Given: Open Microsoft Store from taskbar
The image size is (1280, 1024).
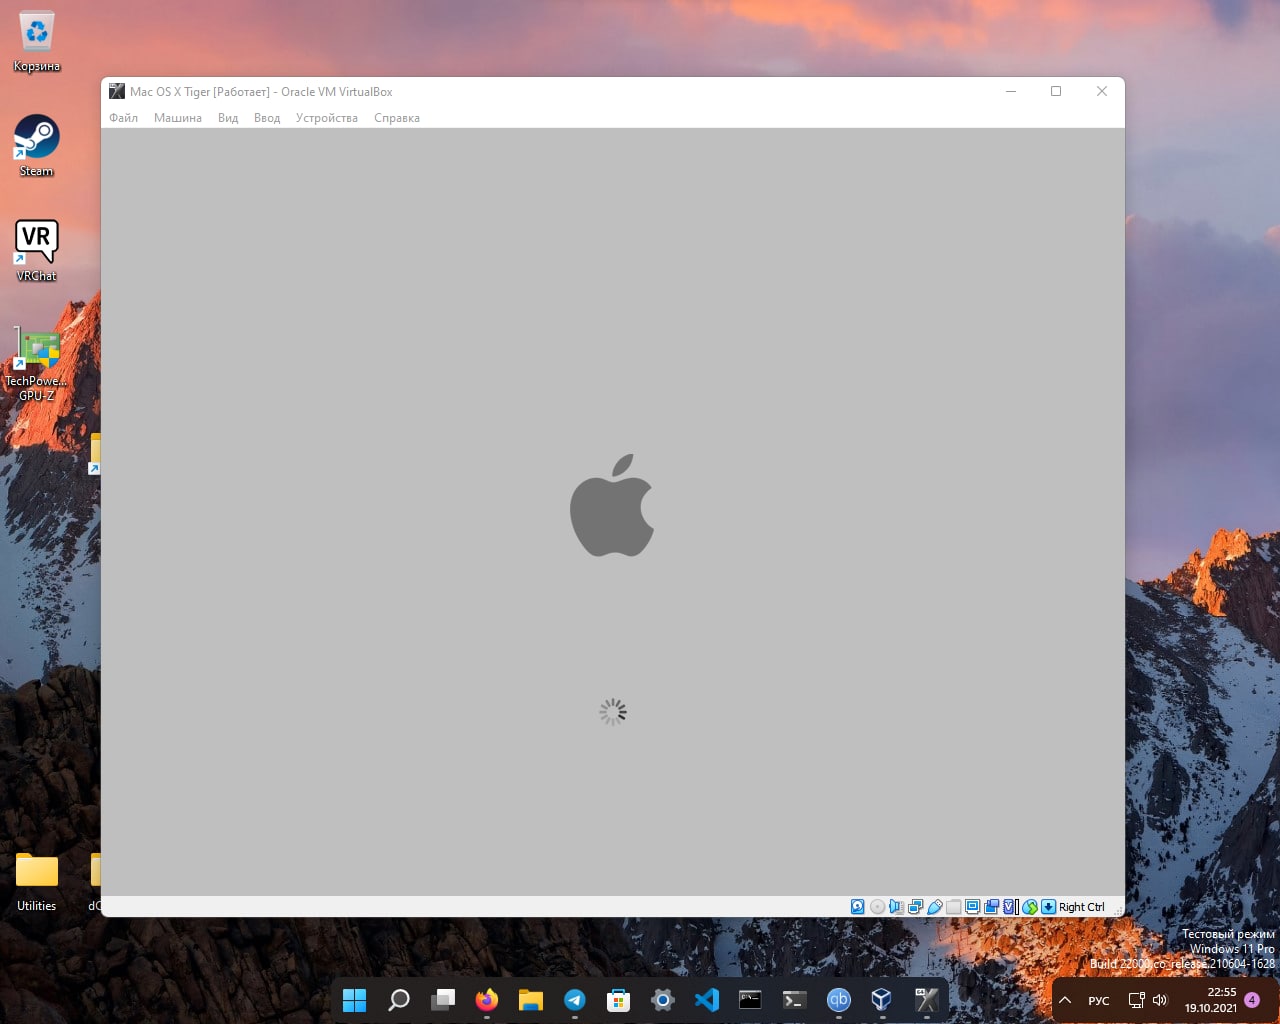Looking at the screenshot, I should 619,1000.
